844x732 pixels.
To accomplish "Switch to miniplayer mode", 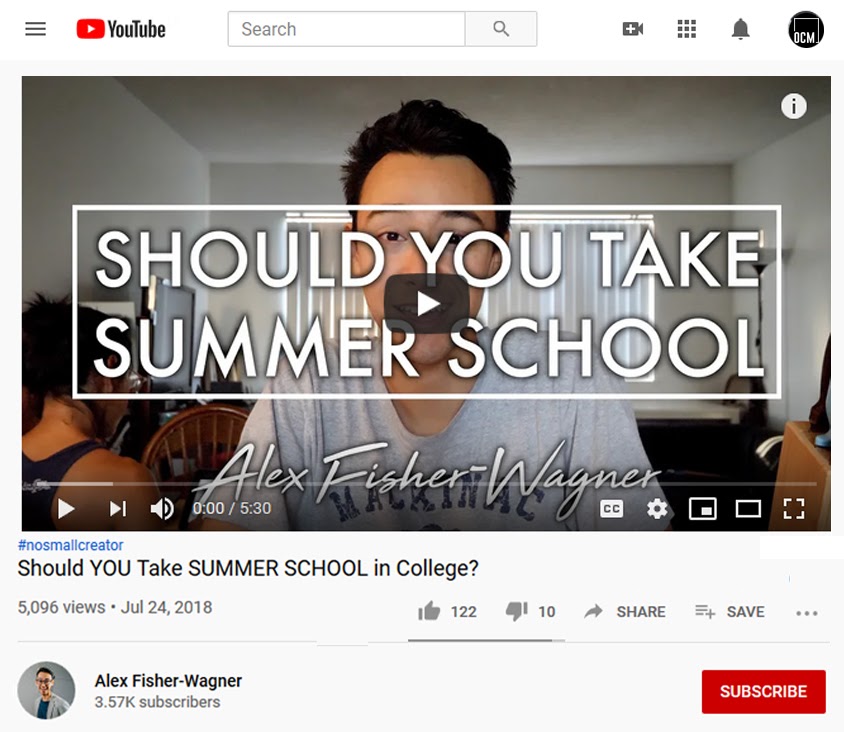I will [x=702, y=509].
